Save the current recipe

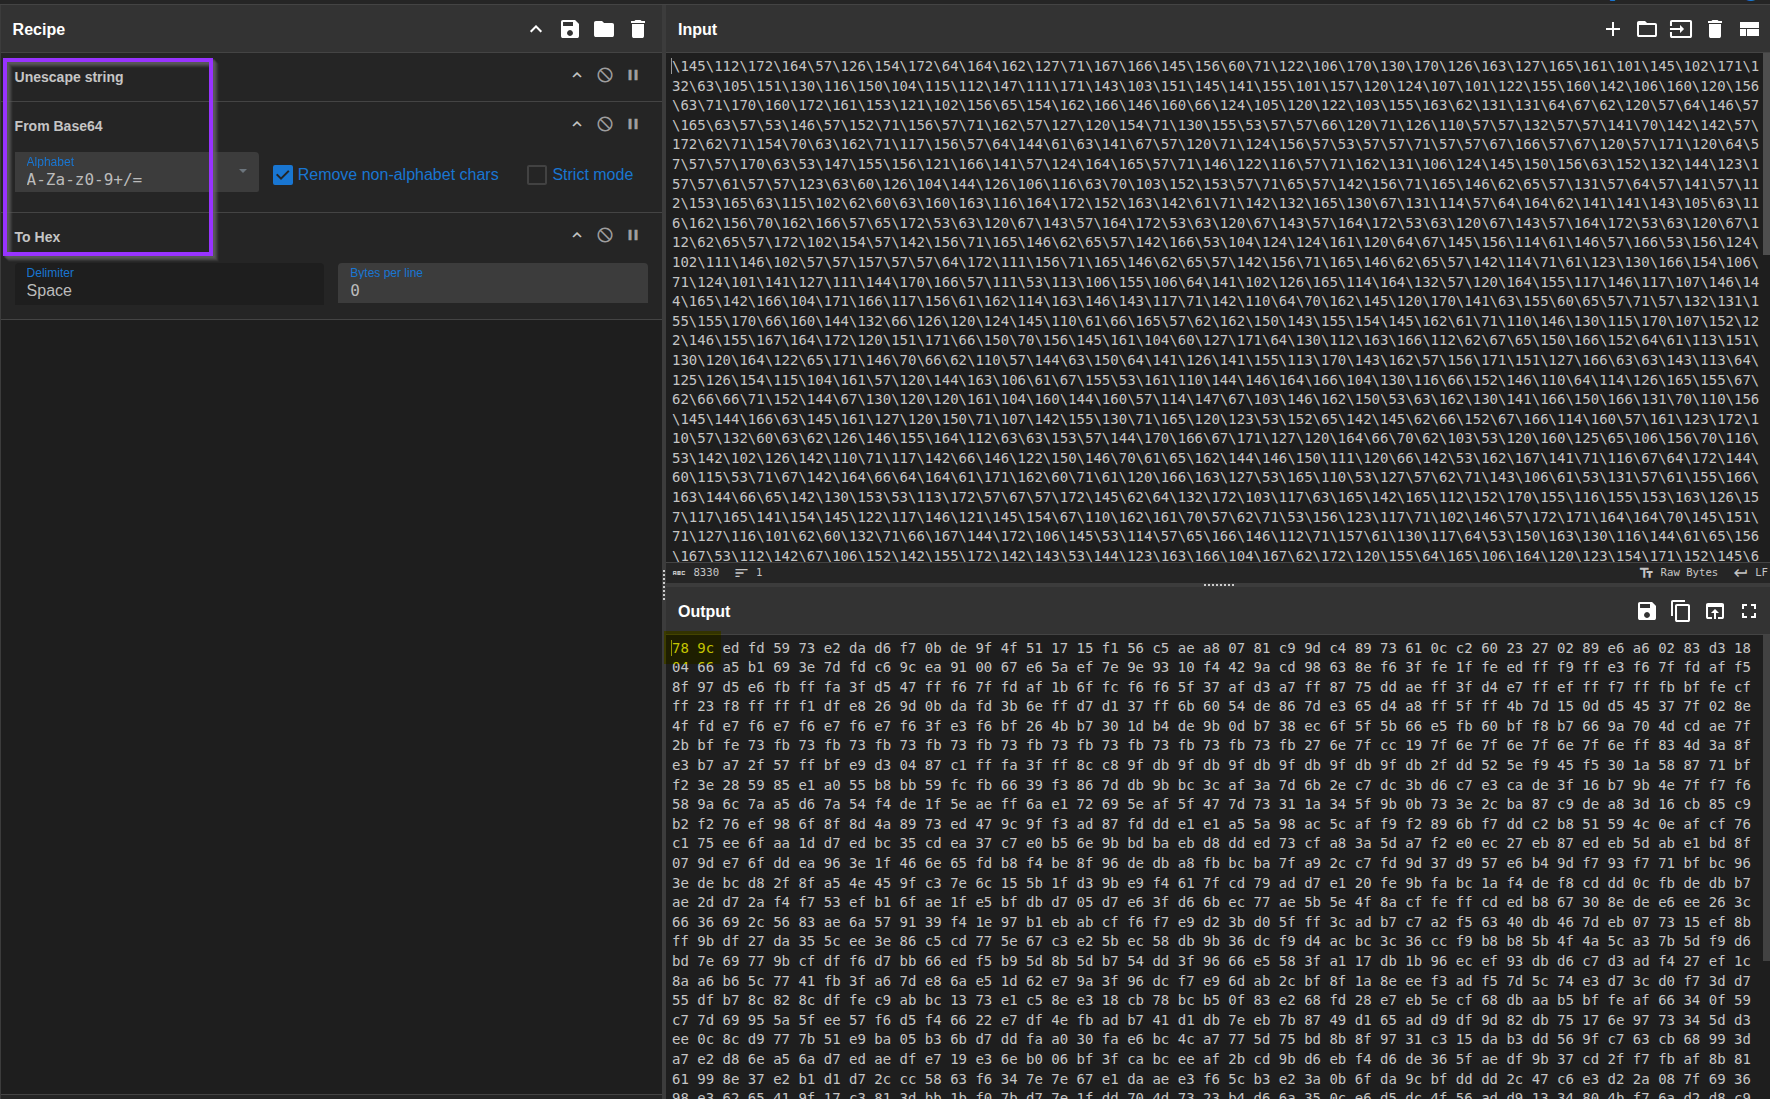tap(570, 29)
